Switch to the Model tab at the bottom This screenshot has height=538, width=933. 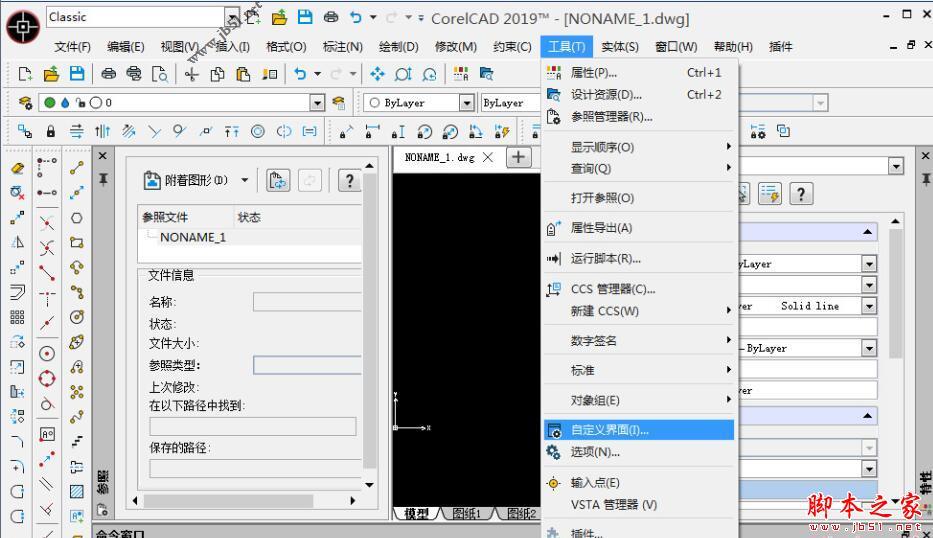tap(417, 514)
